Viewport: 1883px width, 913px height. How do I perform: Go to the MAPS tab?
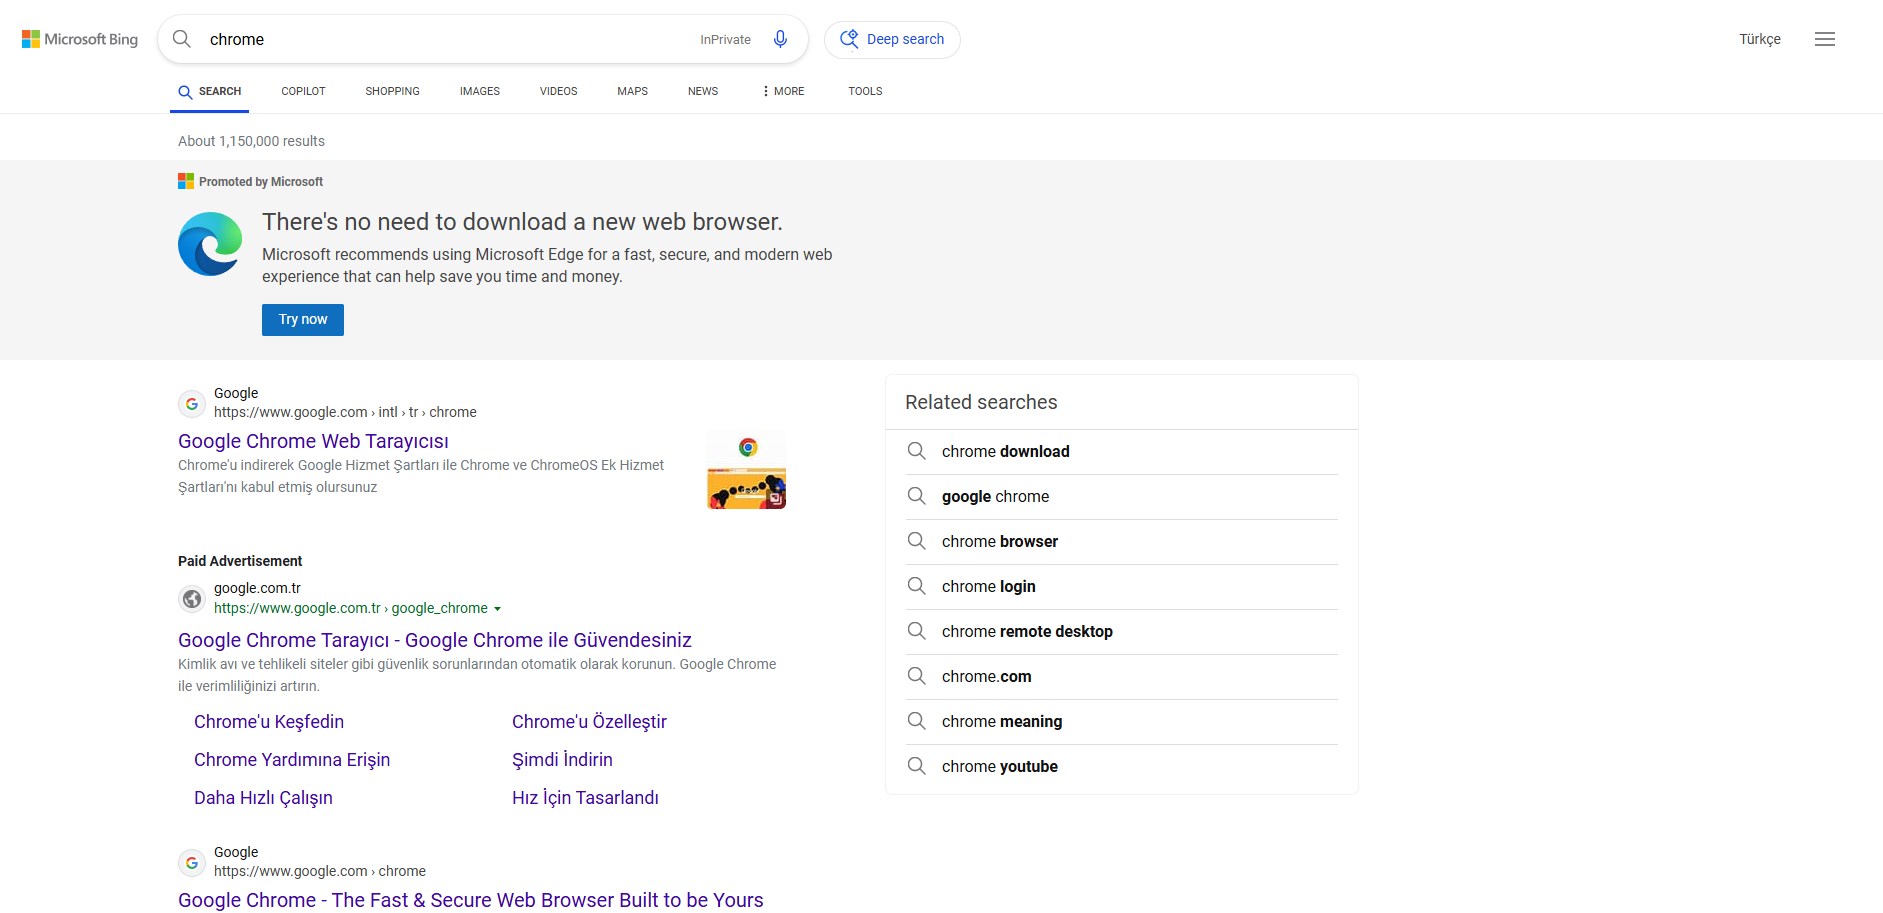point(632,91)
